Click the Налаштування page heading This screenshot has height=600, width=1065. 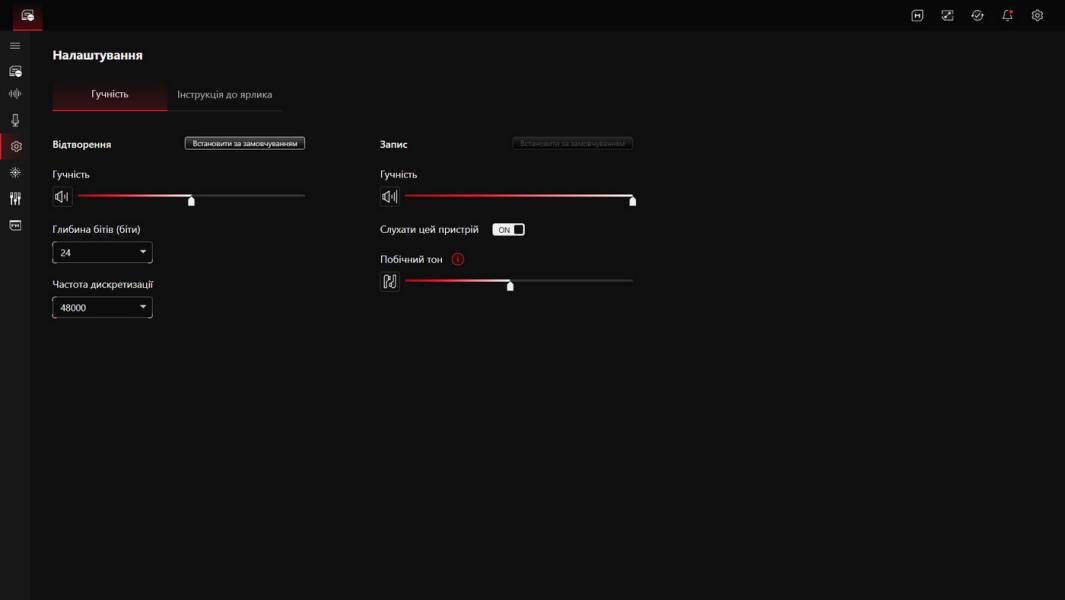click(x=98, y=55)
